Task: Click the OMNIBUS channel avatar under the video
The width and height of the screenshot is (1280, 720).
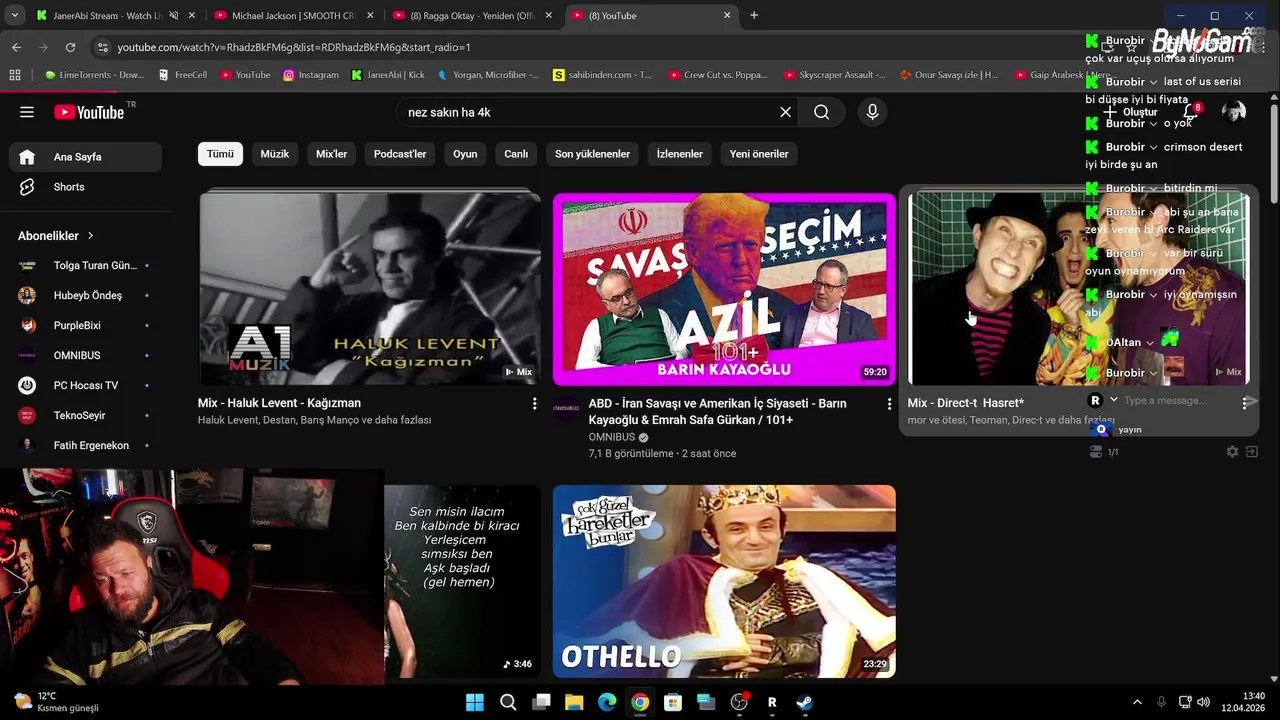Action: click(x=566, y=407)
